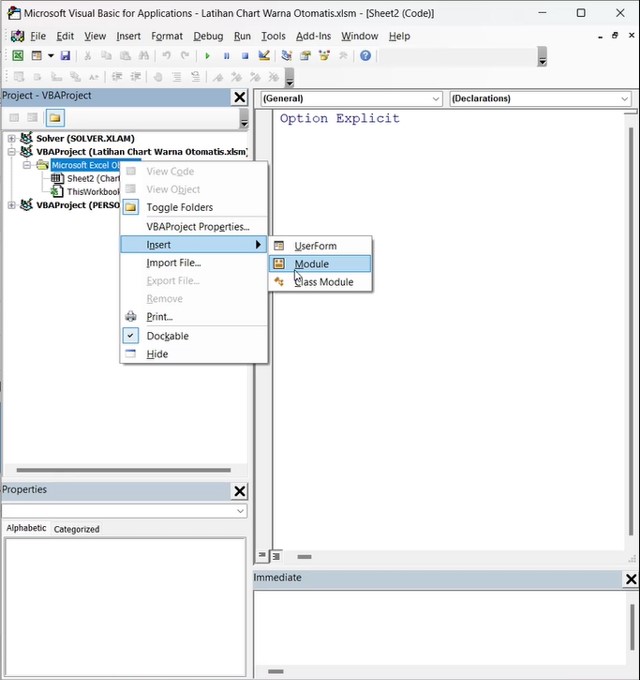
Task: Click Toggle Folders icon in Project panel
Action: point(54,118)
